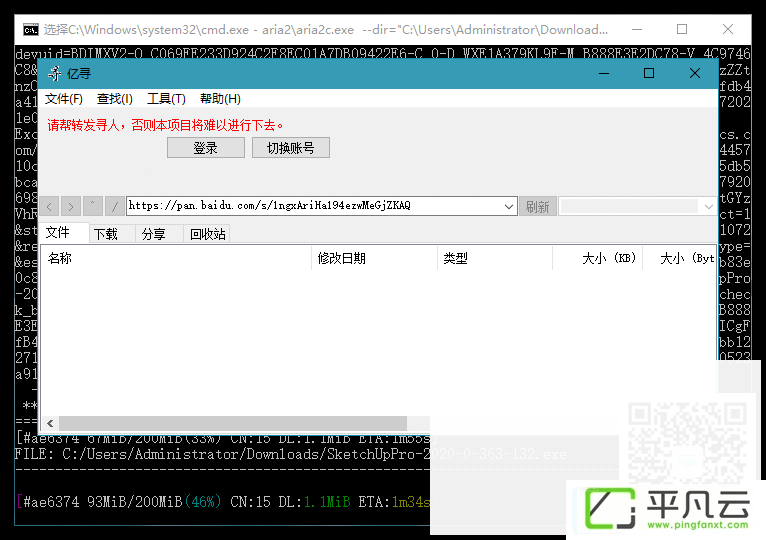Click the cmd.exe icon in console title bar
This screenshot has height=540, width=766.
pyautogui.click(x=31, y=30)
